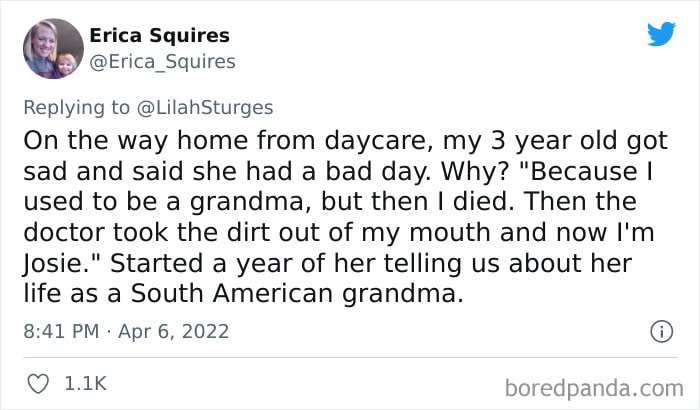700x410 pixels.
Task: Visit the boredpanda.com watermark link
Action: (x=594, y=388)
